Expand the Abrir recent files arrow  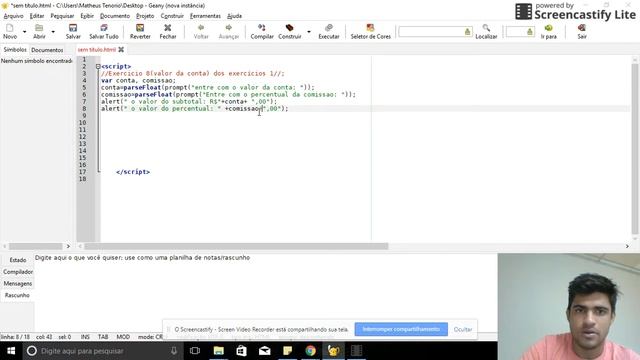coord(53,32)
